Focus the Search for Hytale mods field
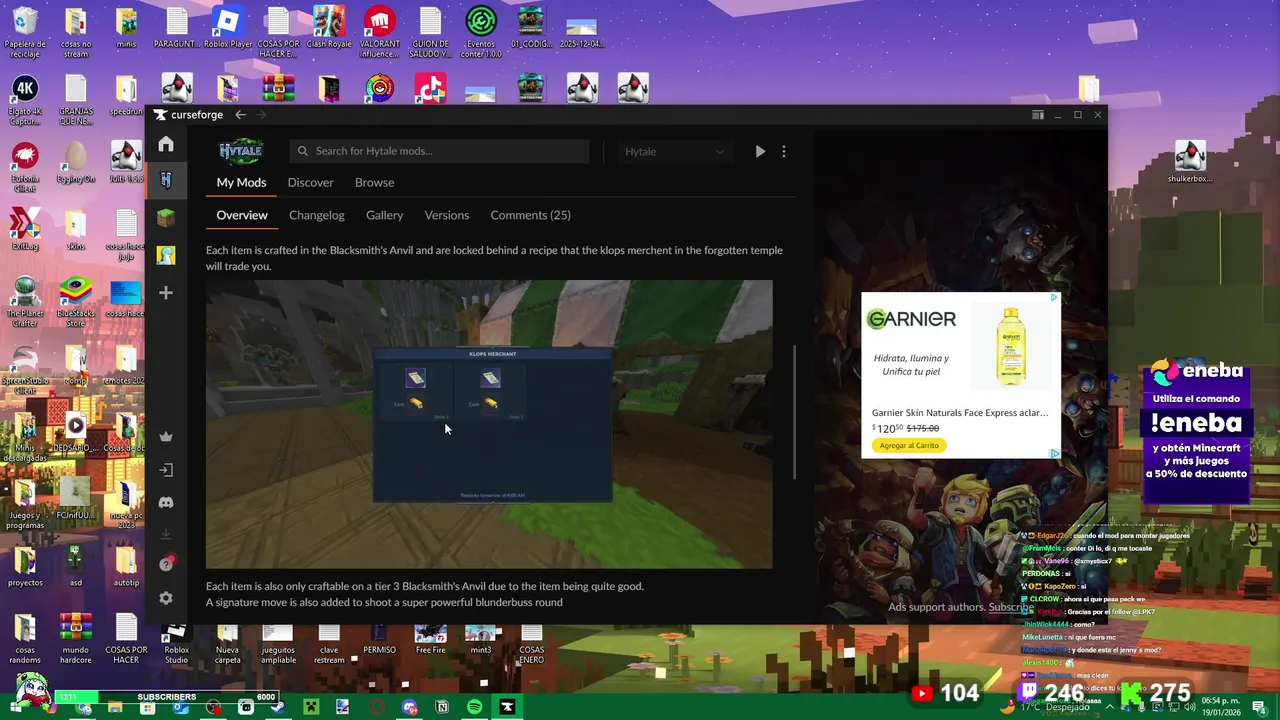Viewport: 1280px width, 720px height. pyautogui.click(x=440, y=151)
